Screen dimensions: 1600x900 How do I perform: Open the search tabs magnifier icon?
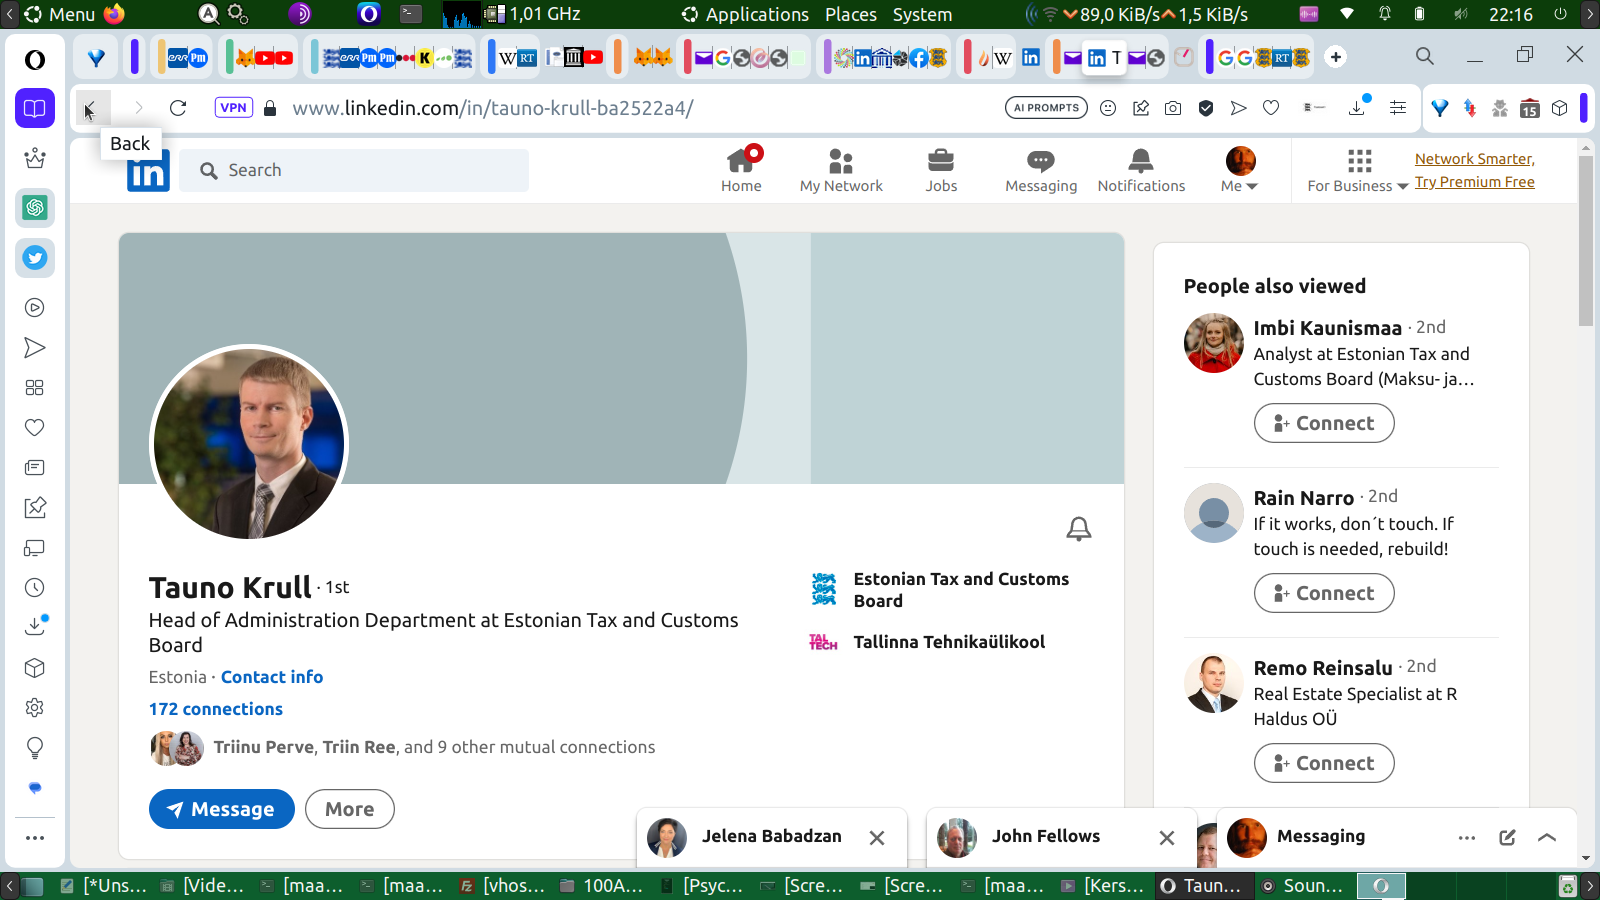1425,56
